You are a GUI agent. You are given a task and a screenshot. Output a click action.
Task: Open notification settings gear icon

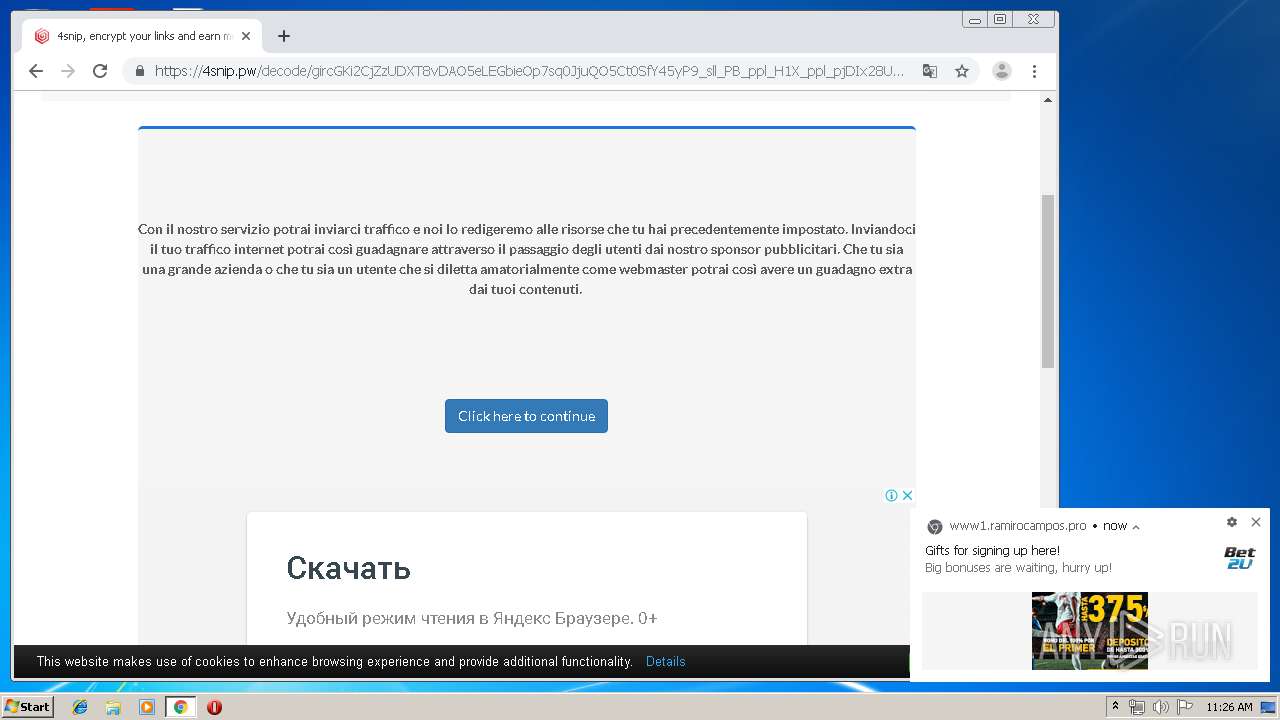point(1232,522)
